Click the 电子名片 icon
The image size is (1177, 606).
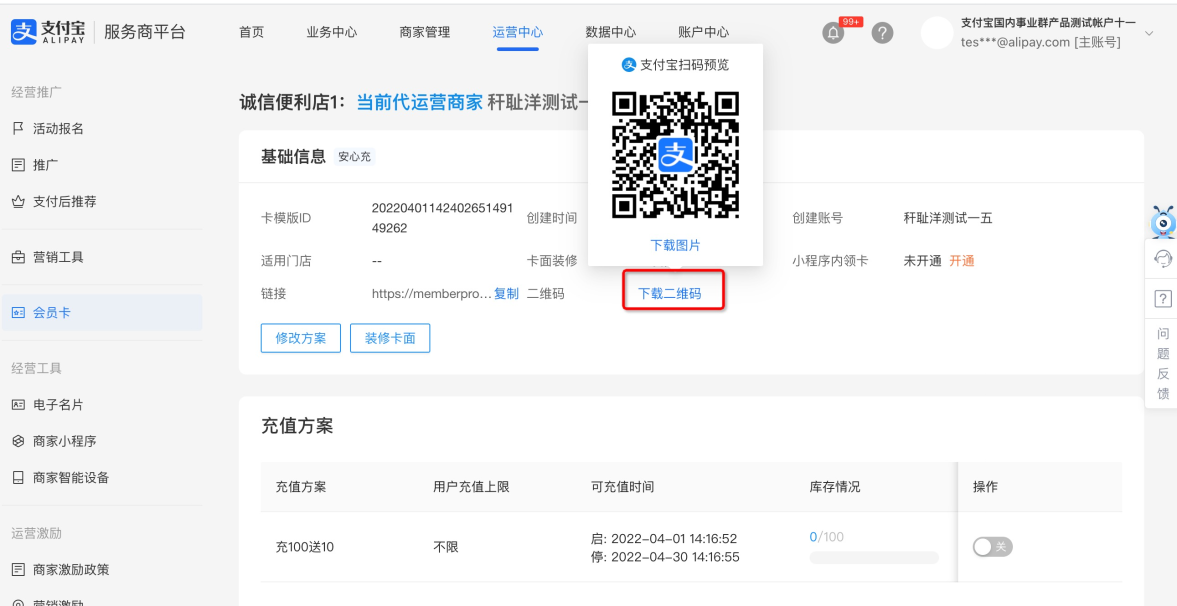19,405
